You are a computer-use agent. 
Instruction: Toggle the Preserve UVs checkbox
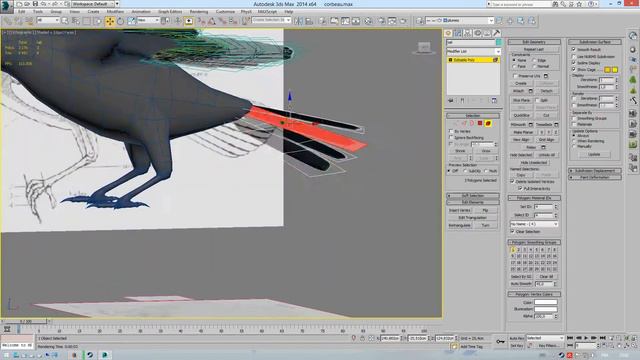point(515,76)
